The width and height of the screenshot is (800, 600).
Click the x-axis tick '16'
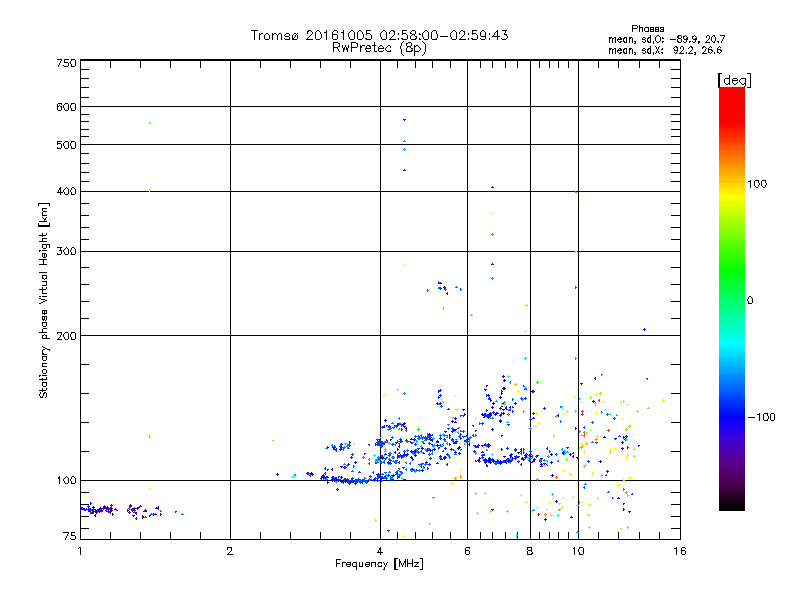680,551
